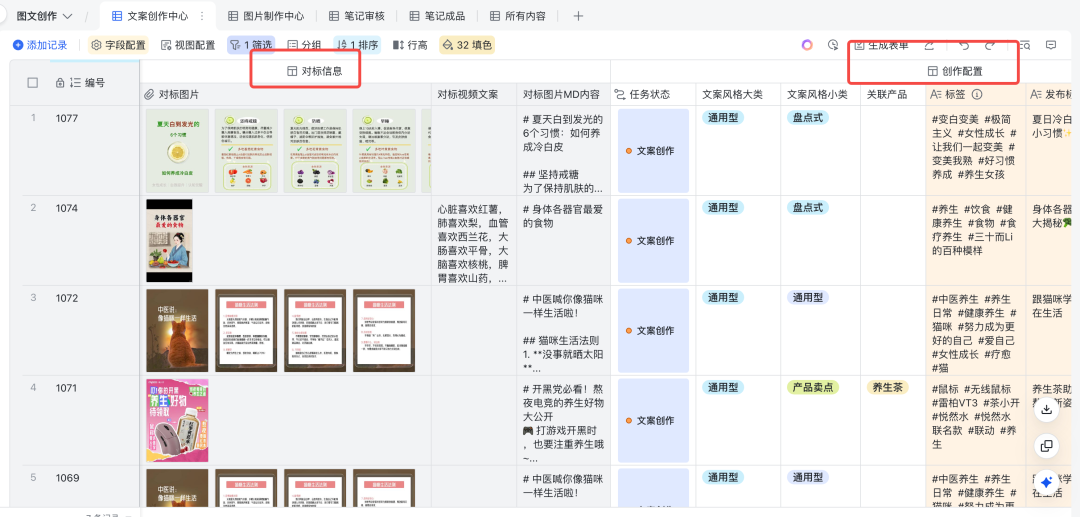The width and height of the screenshot is (1080, 517).
Task: Switch to the 所有内容 tab
Action: (517, 16)
